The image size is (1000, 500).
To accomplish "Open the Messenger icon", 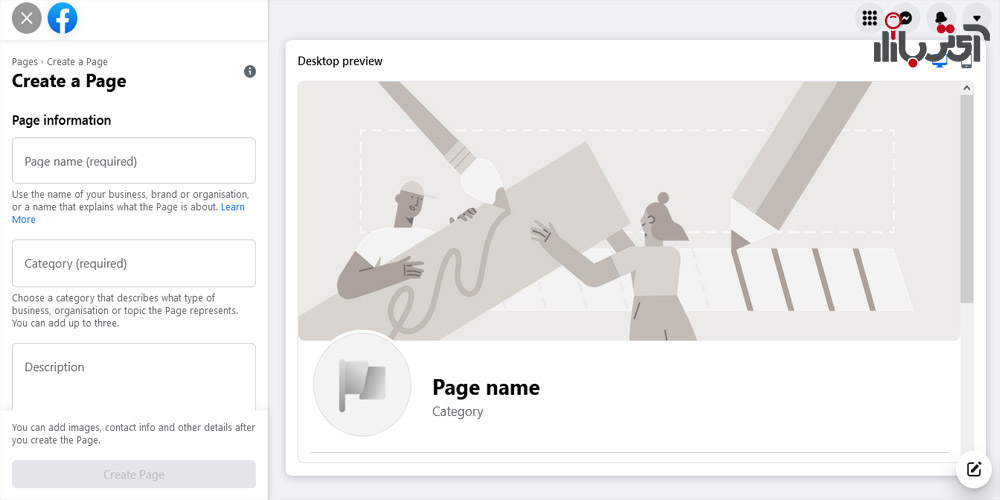I will point(905,18).
